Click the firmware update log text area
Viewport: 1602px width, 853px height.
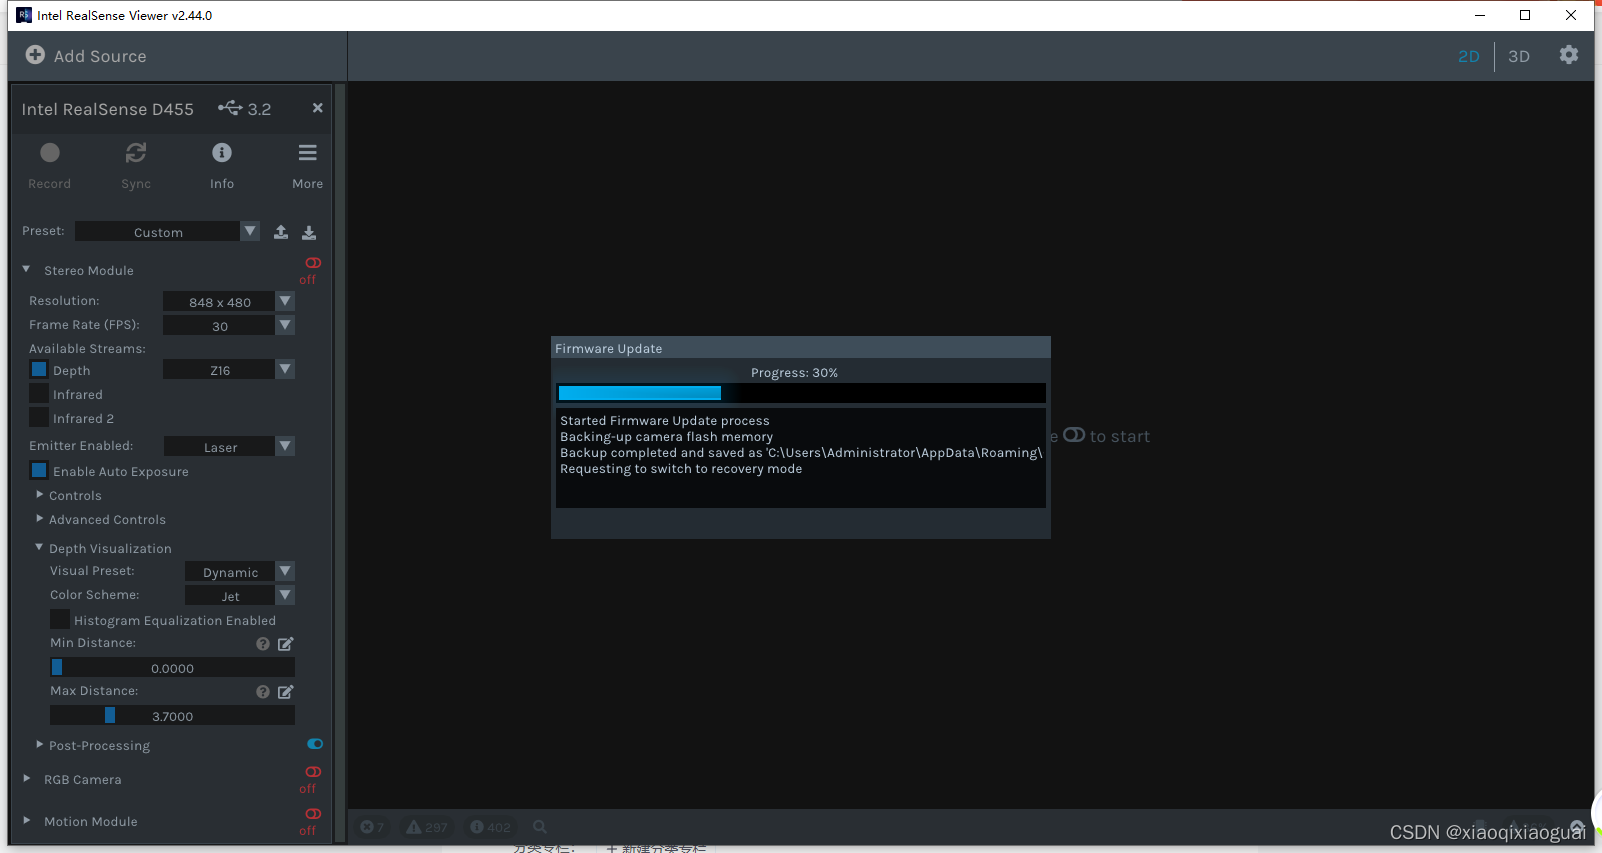tap(801, 458)
